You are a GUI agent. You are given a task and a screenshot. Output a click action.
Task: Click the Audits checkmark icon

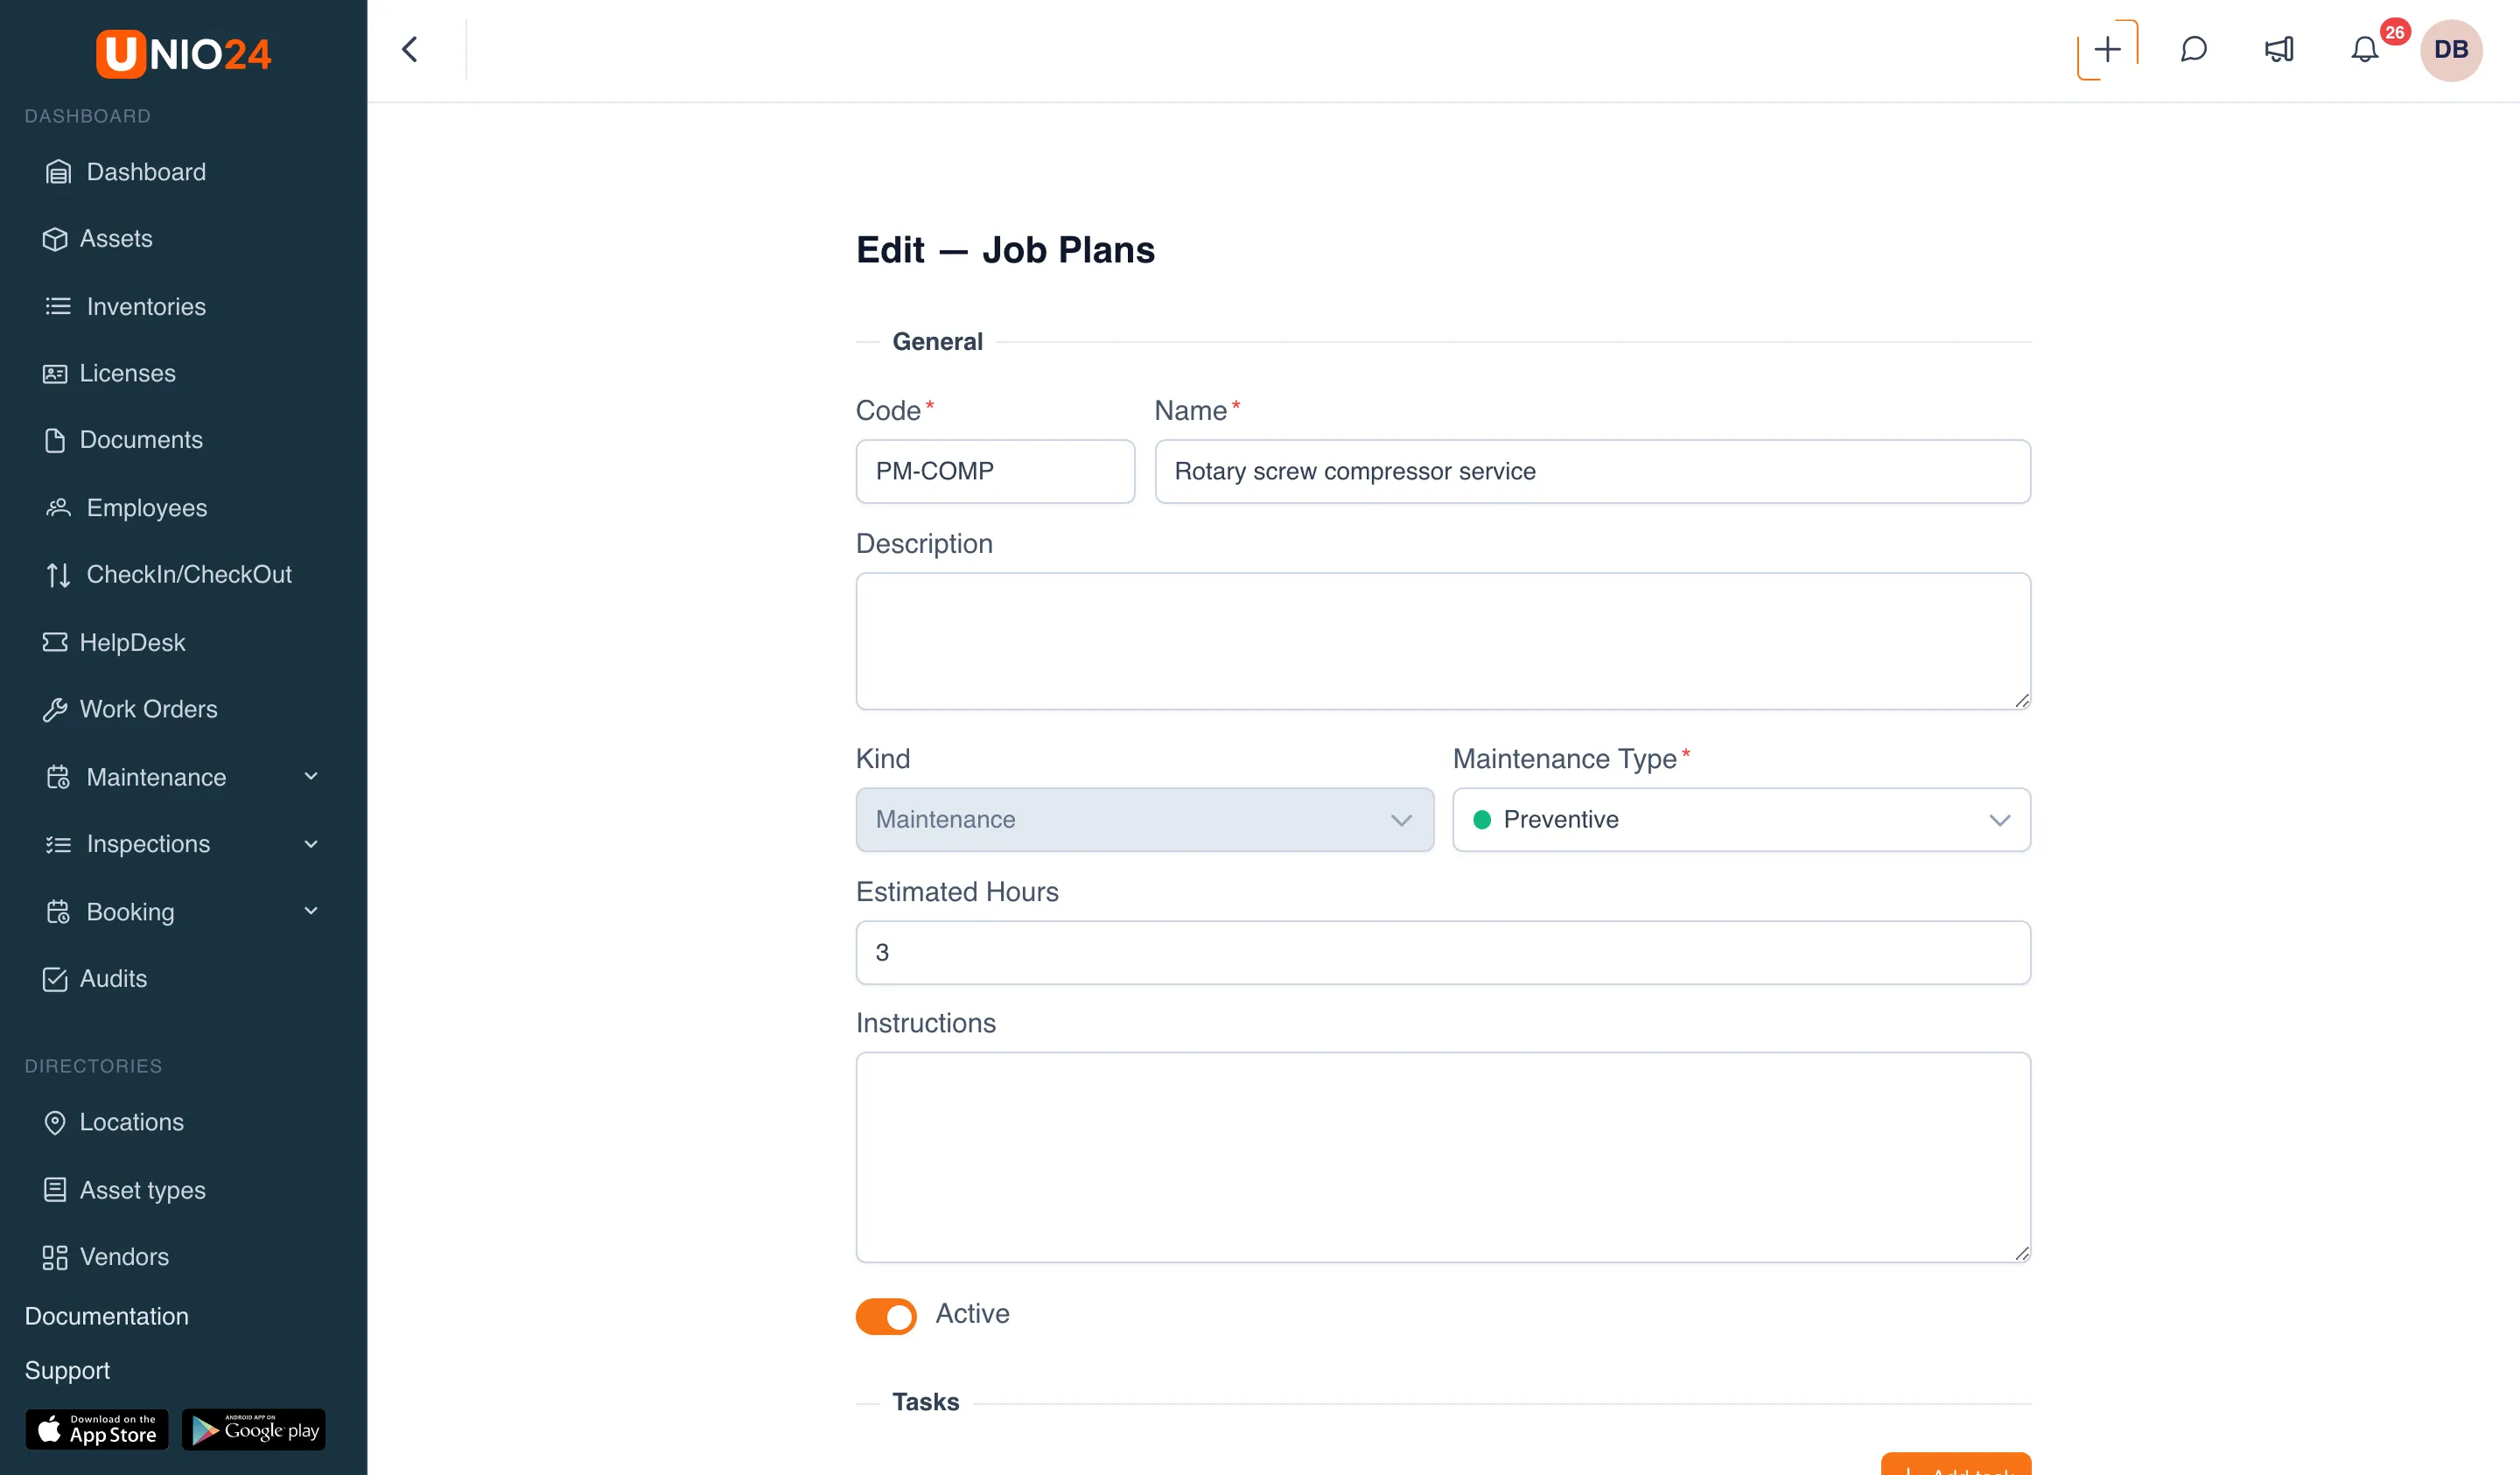point(55,978)
